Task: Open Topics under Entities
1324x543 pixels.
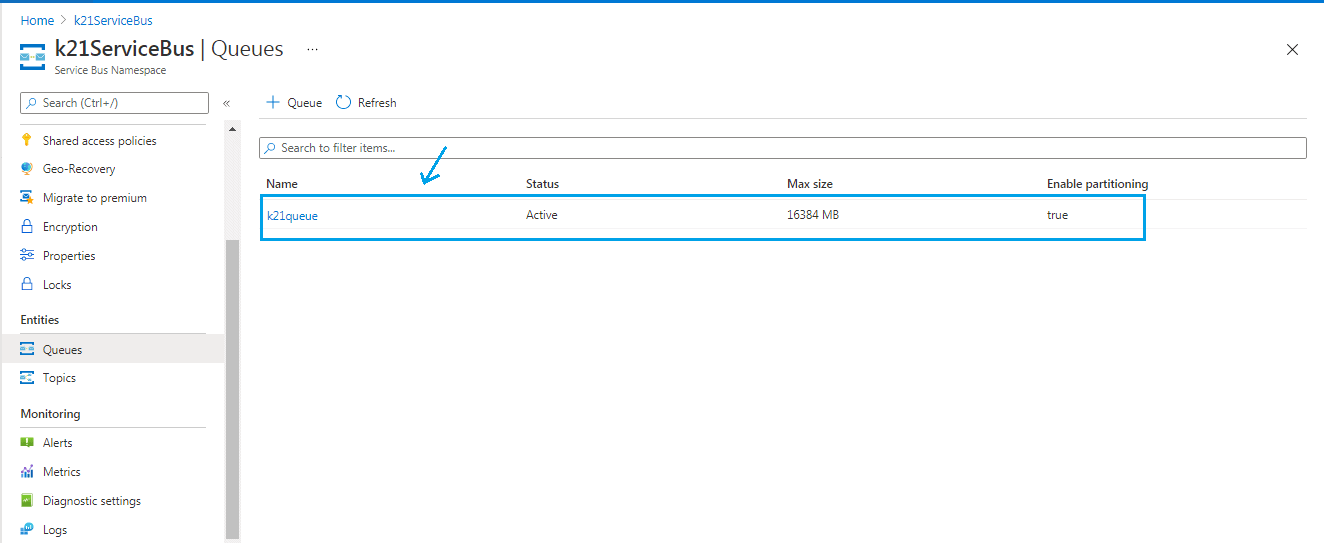Action: pyautogui.click(x=59, y=378)
